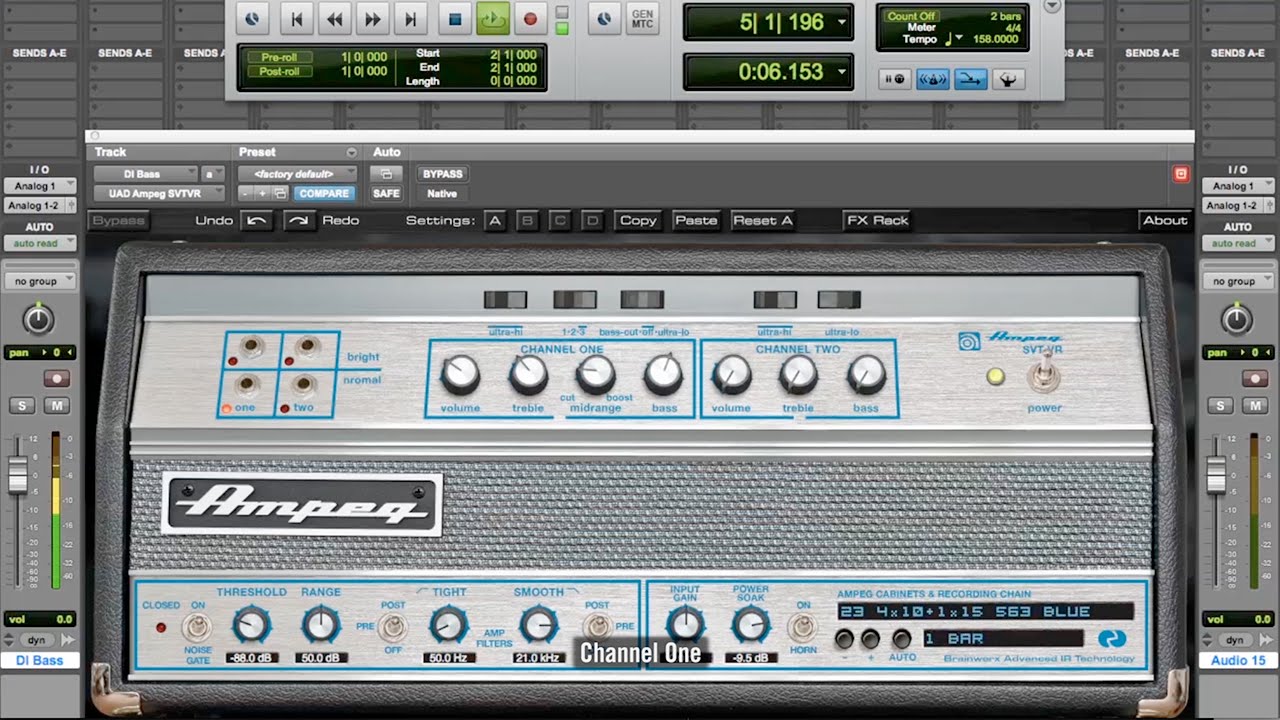Click the Channel Two normal input jack
This screenshot has width=1280, height=720.
(306, 384)
